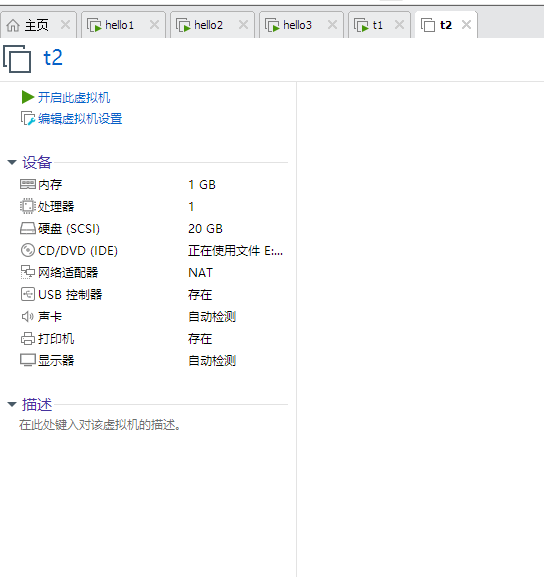Close the hello2 tab

[243, 25]
